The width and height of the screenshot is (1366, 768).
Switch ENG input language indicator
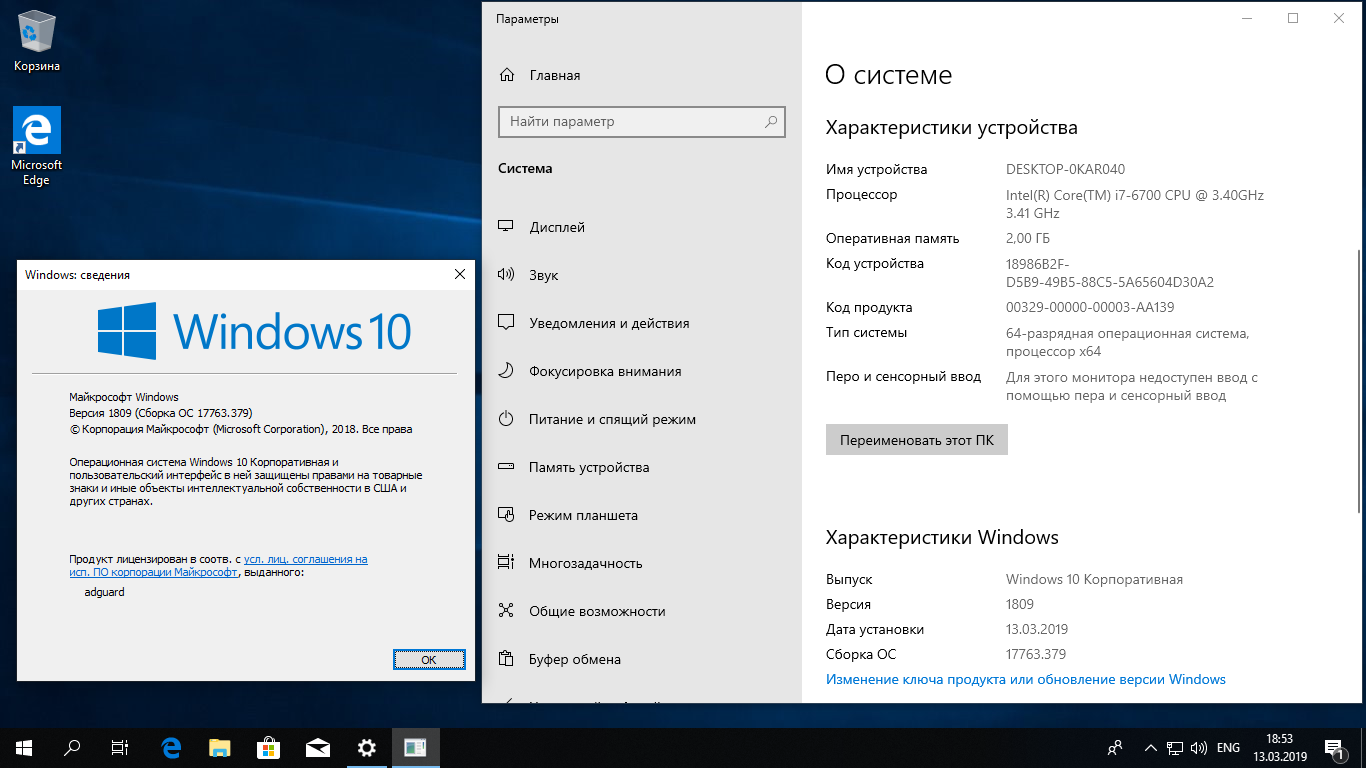coord(1228,748)
